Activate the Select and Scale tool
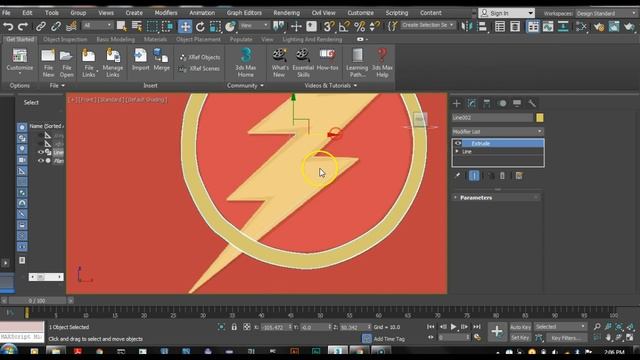This screenshot has width=640, height=360. [x=215, y=27]
